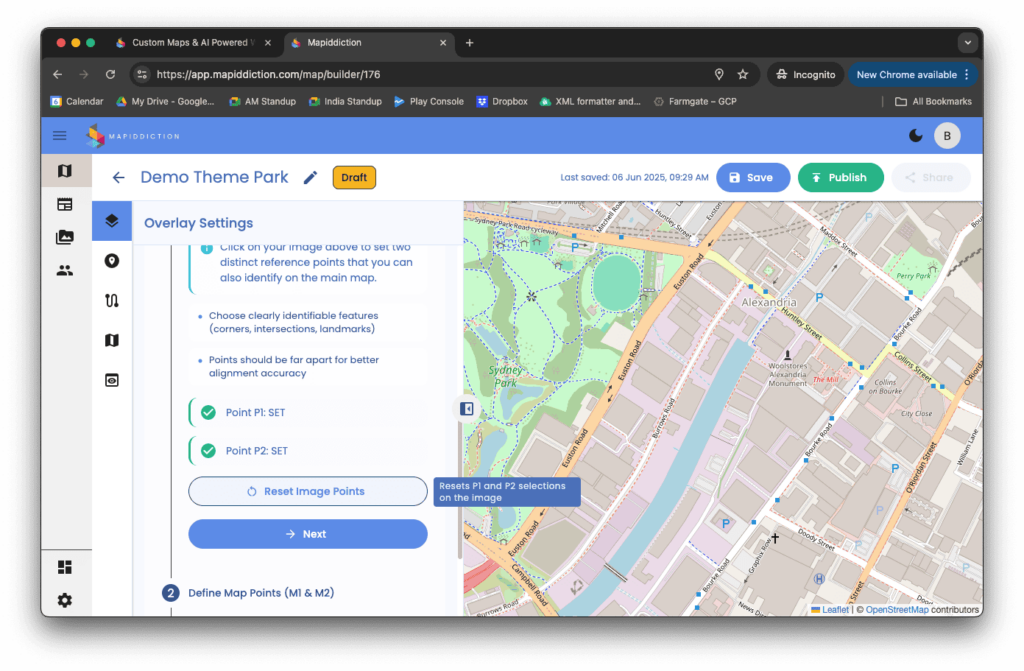Viewport: 1024px width, 671px height.
Task: Click the dashboard grid icon at bottom left
Action: tap(65, 567)
